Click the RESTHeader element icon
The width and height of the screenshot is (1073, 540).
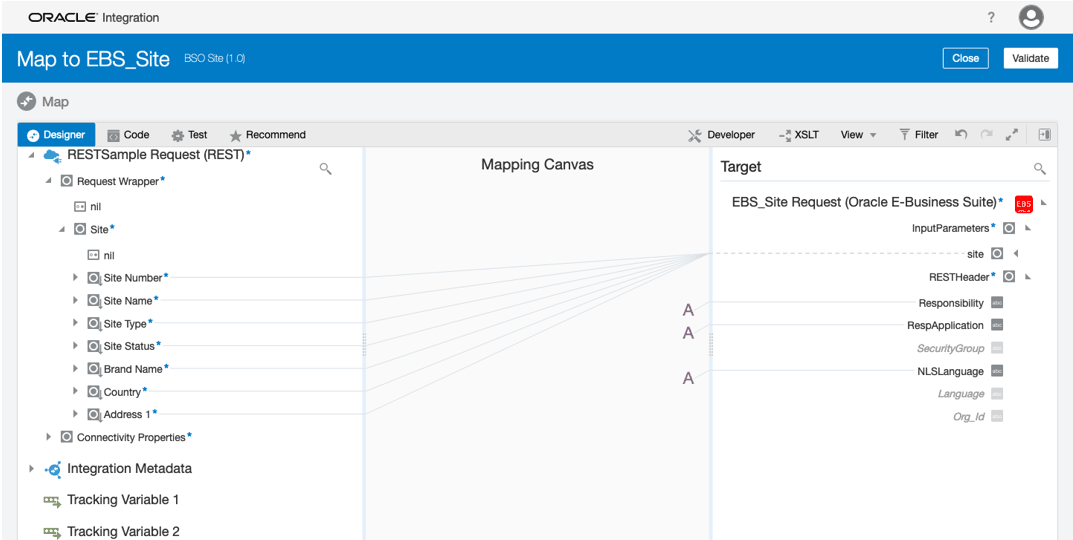pyautogui.click(x=1009, y=277)
